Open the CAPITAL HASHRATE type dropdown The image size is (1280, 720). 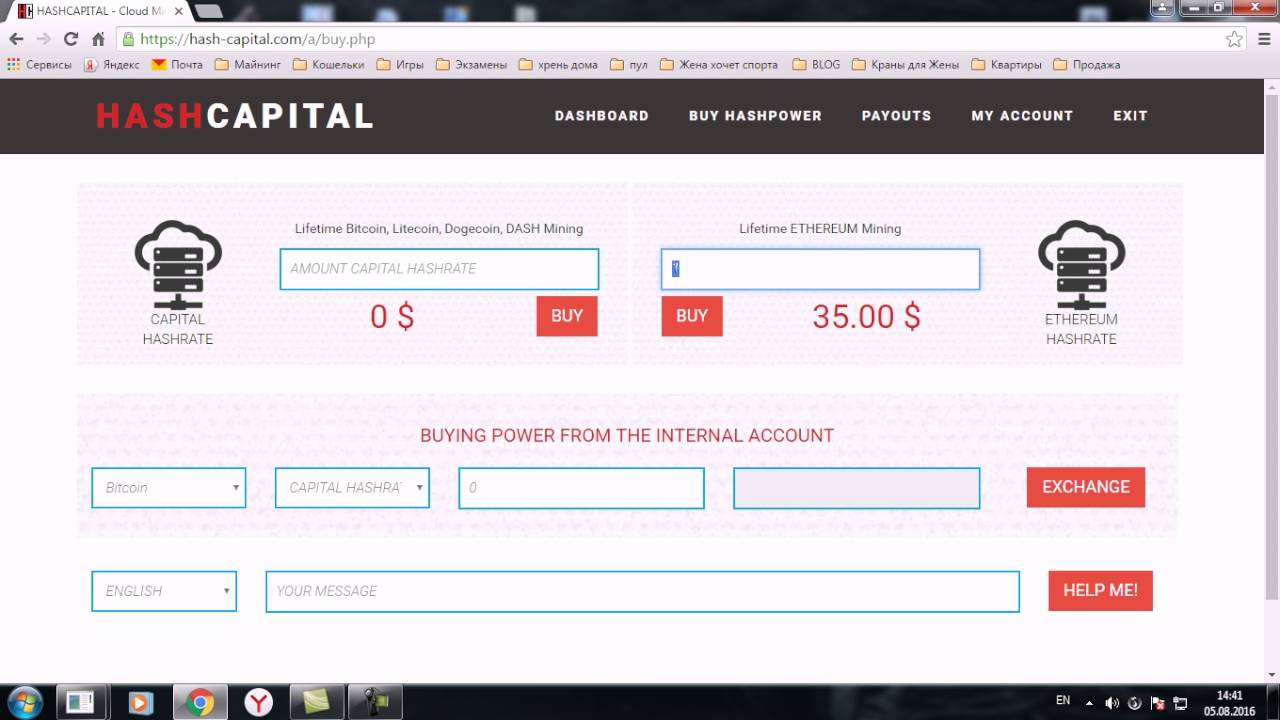click(x=352, y=488)
